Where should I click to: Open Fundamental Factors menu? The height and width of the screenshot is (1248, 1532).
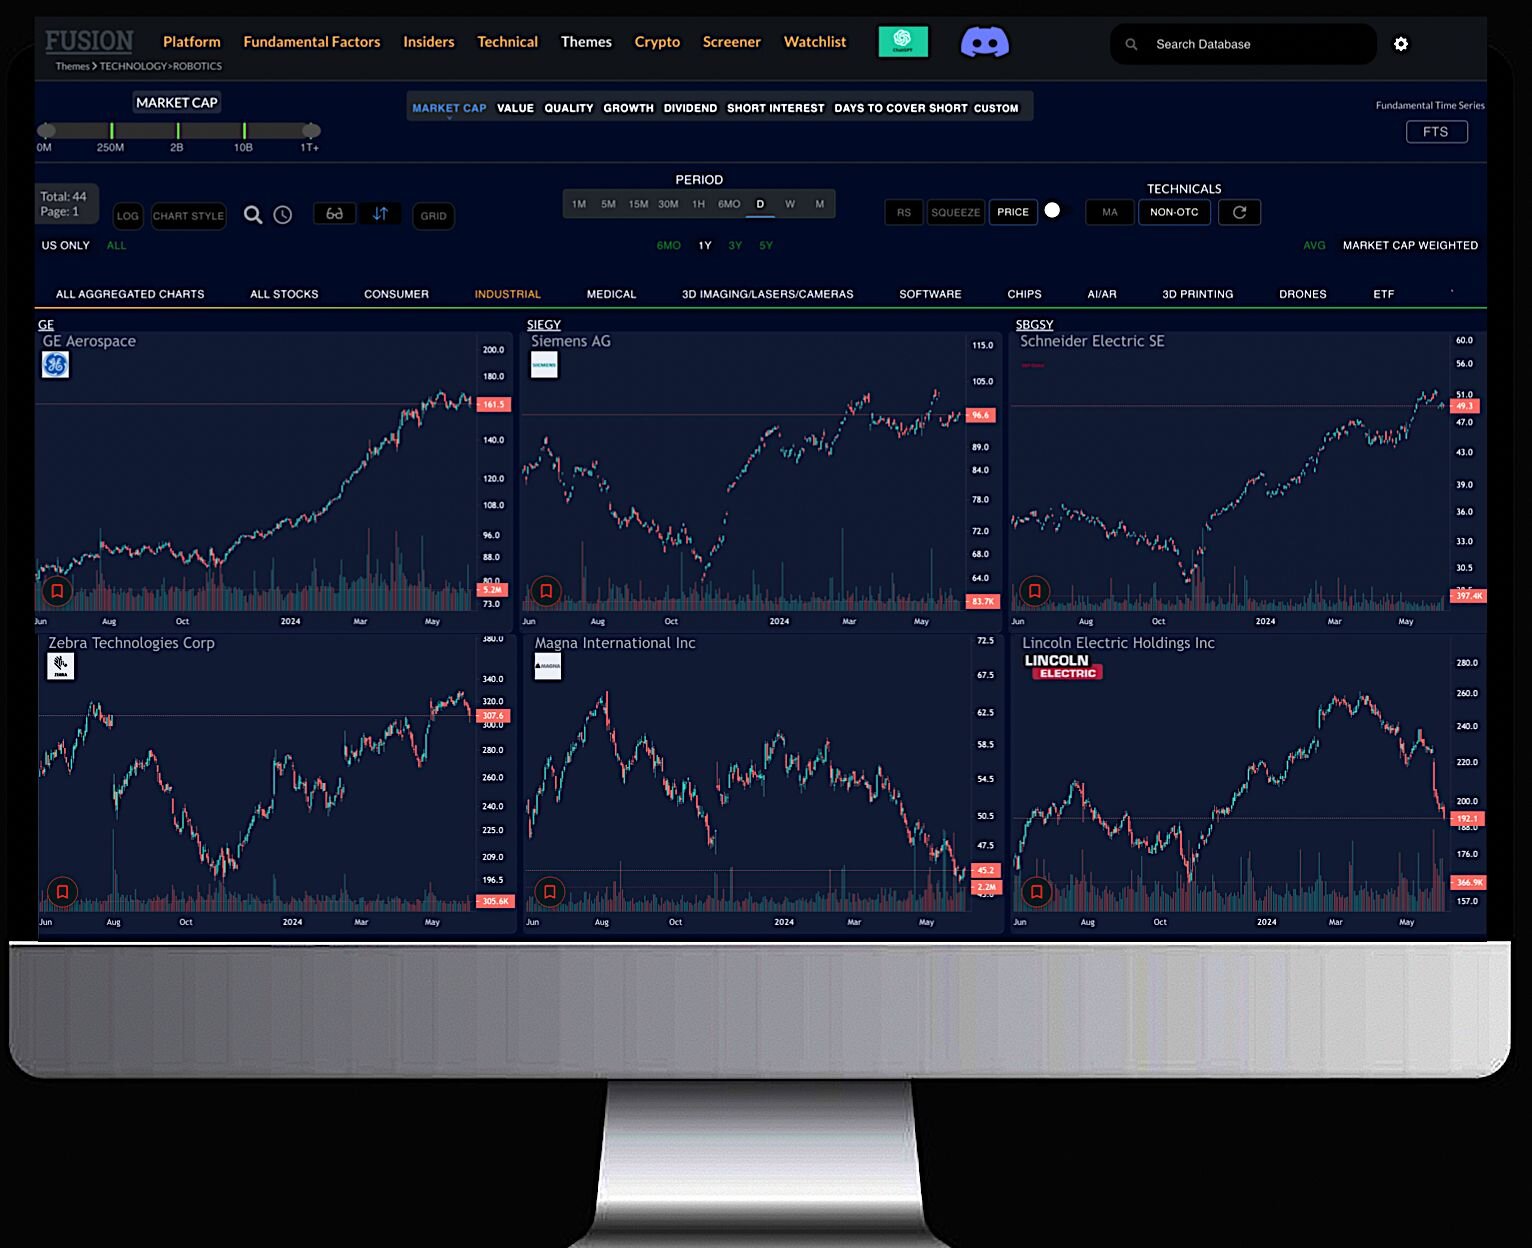coord(312,42)
